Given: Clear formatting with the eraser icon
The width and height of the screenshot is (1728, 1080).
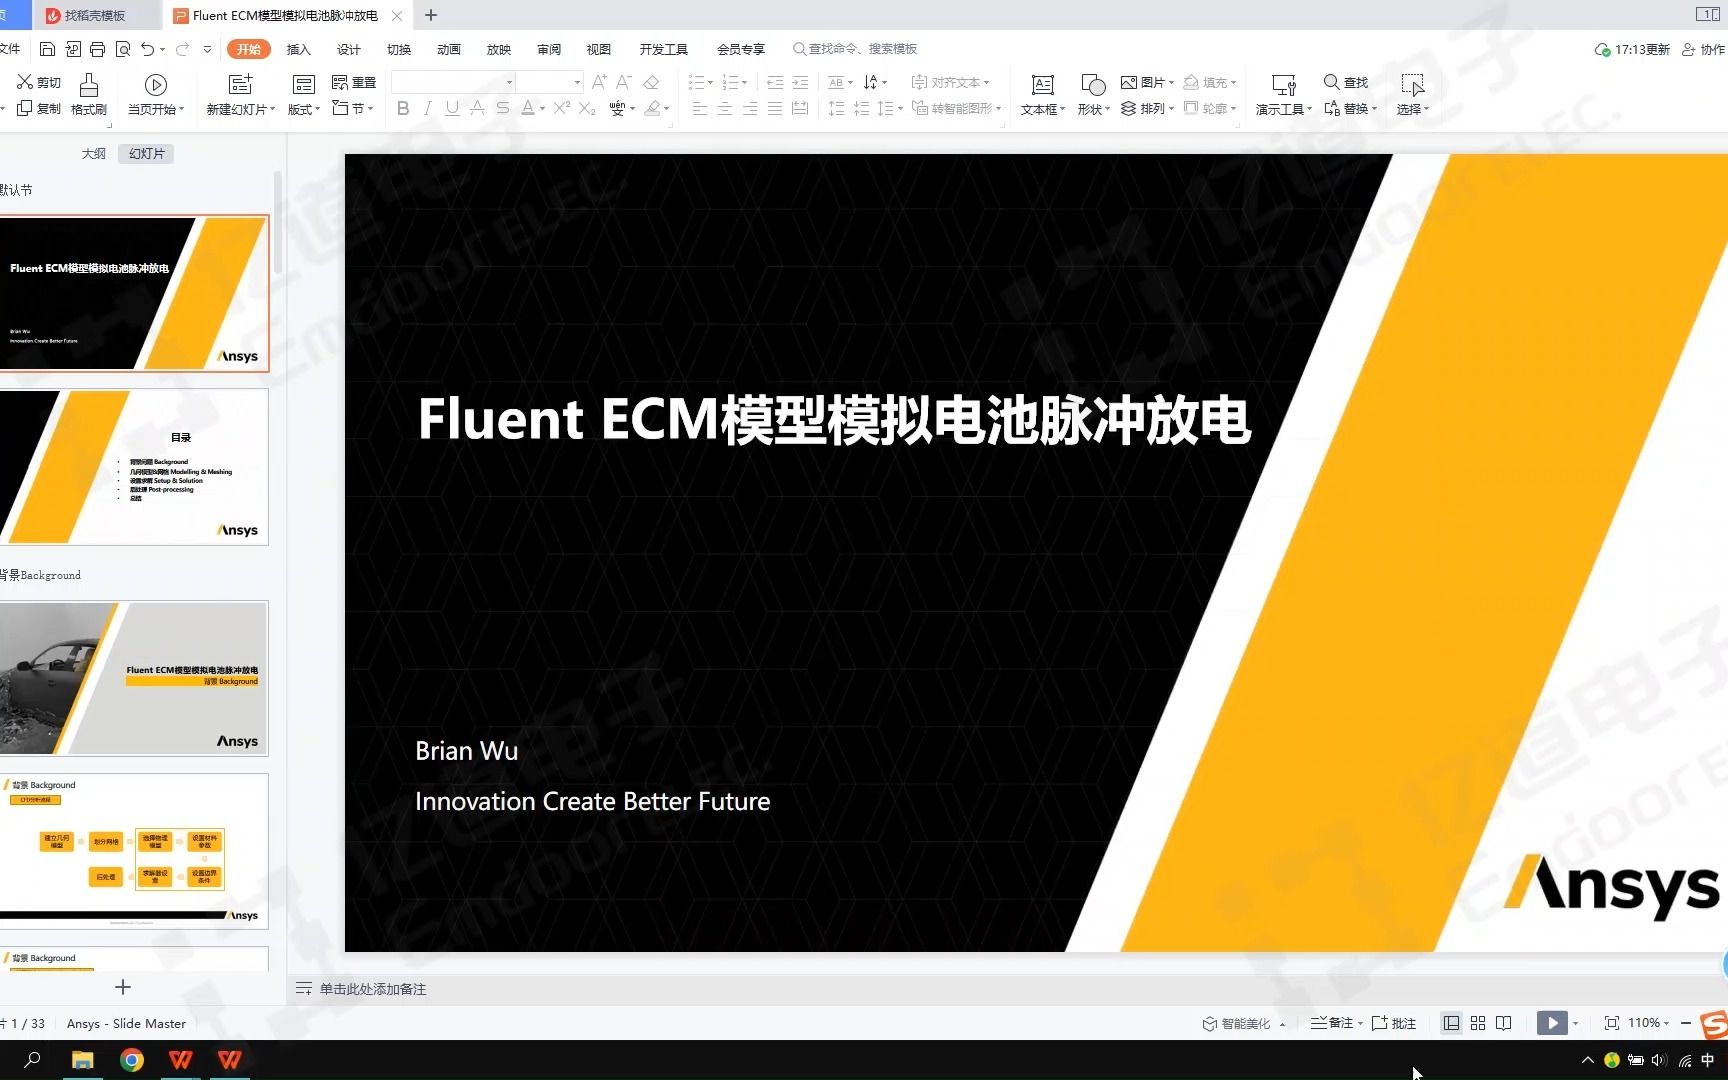Looking at the screenshot, I should [x=651, y=82].
